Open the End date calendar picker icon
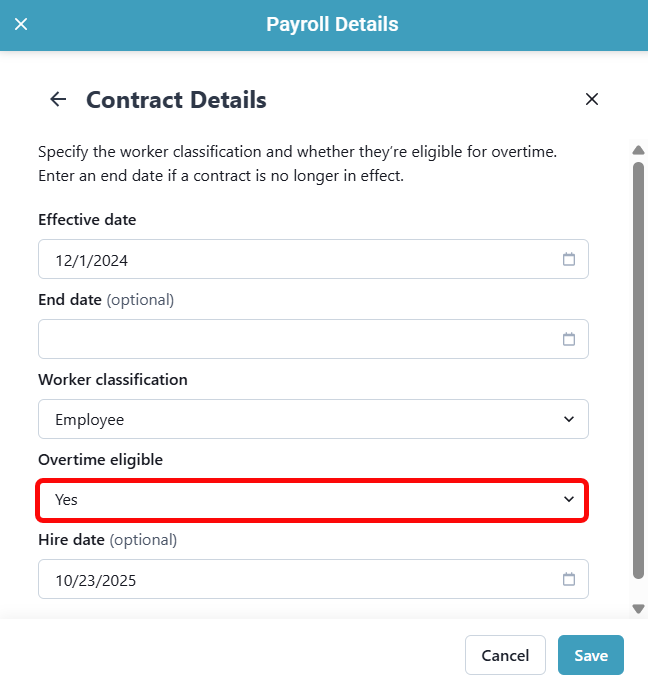Viewport: 648px width, 687px height. point(568,339)
